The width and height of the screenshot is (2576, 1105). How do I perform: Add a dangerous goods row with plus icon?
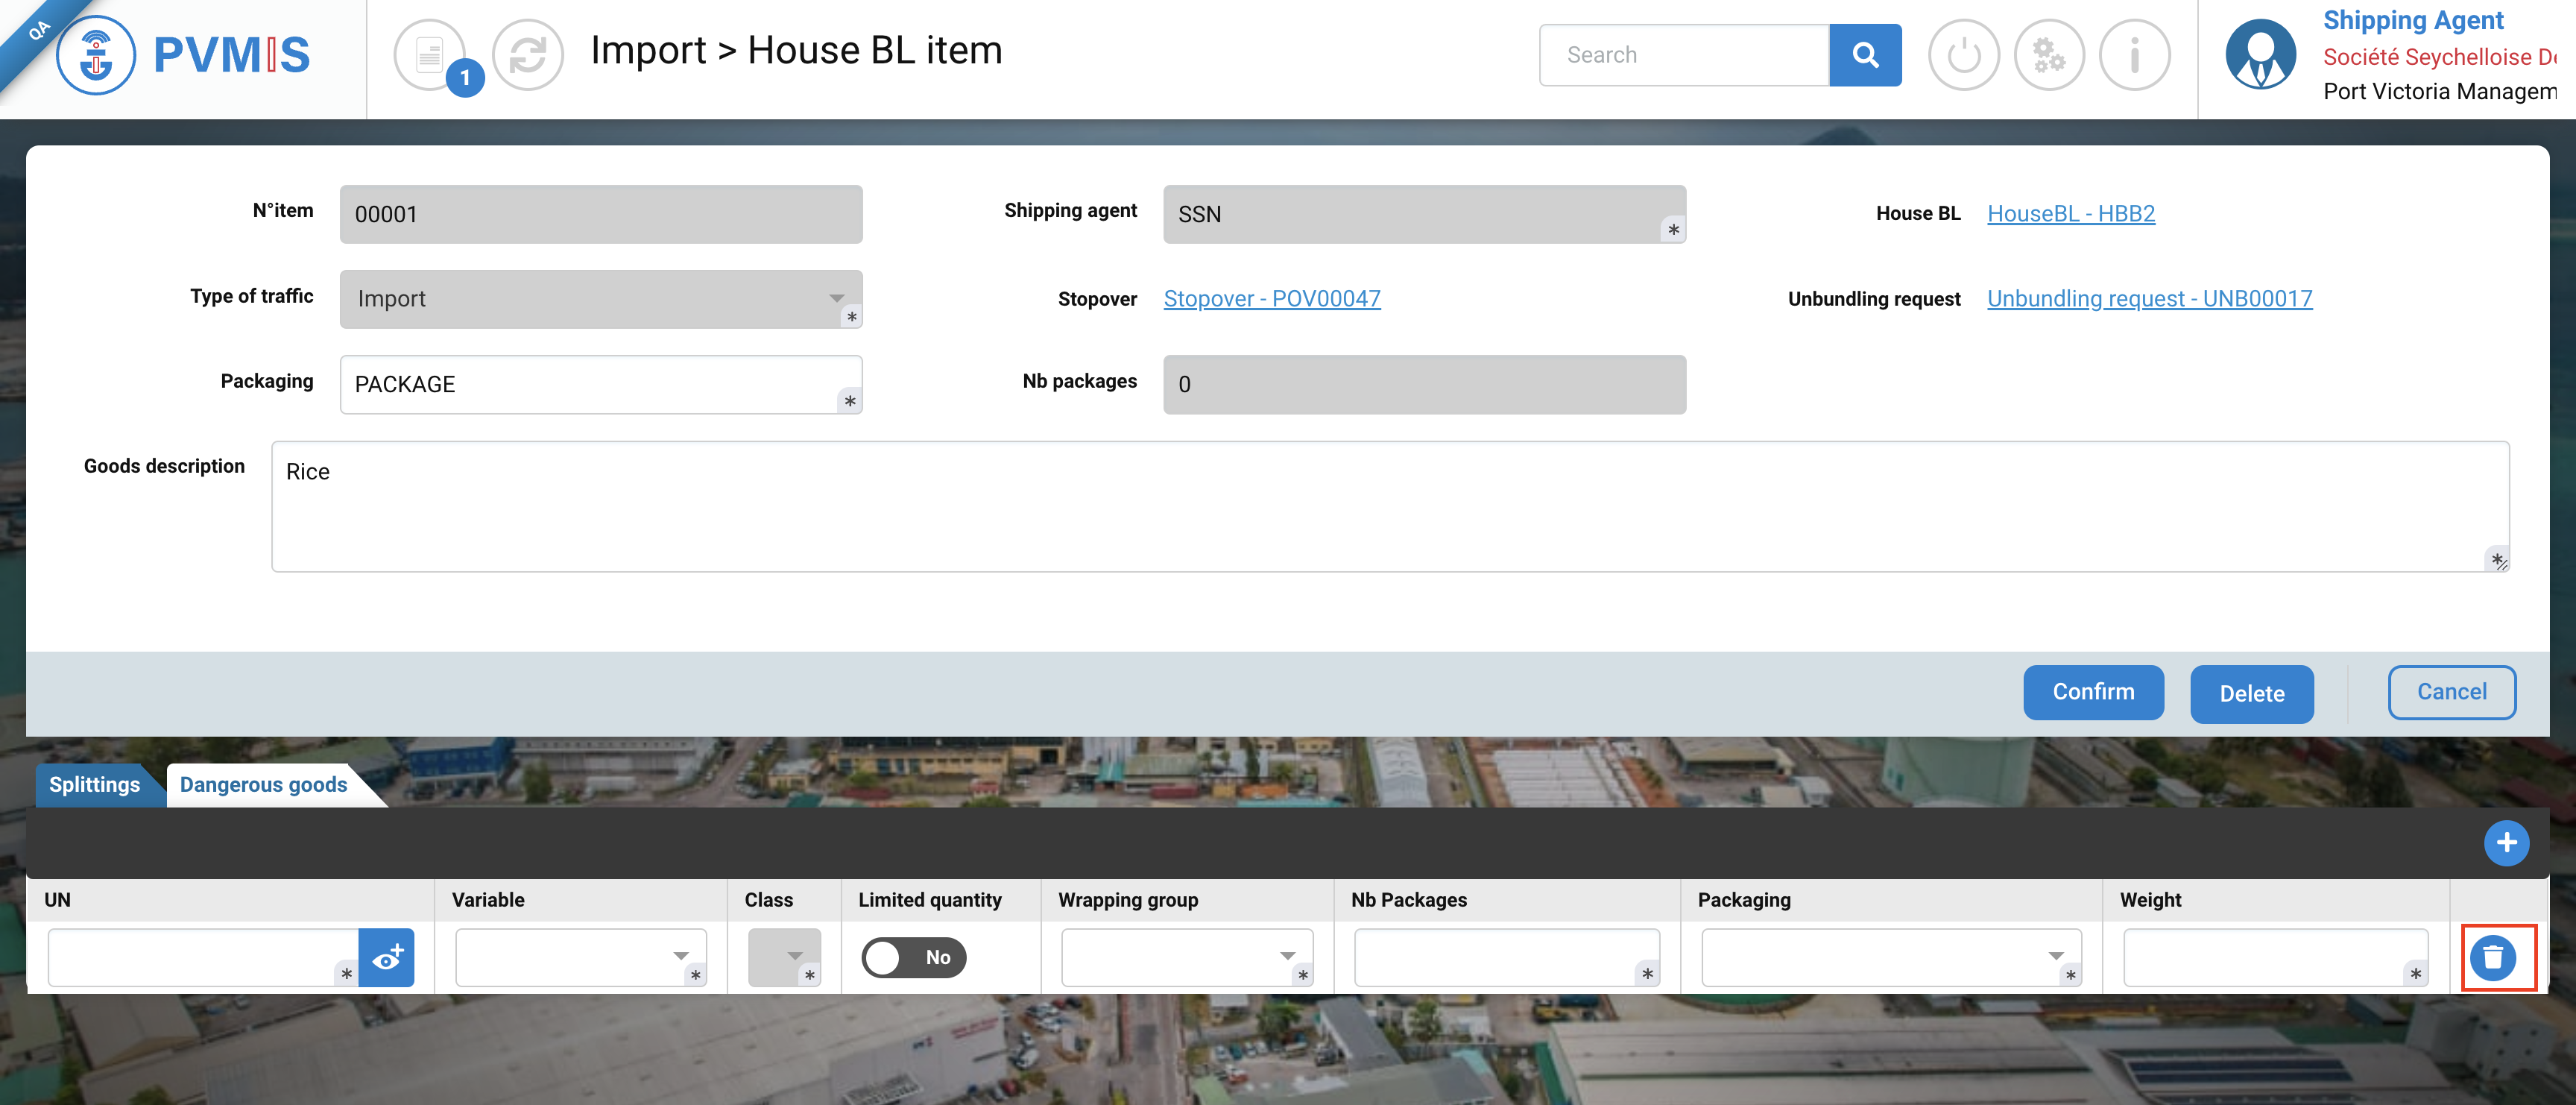pyautogui.click(x=2505, y=843)
